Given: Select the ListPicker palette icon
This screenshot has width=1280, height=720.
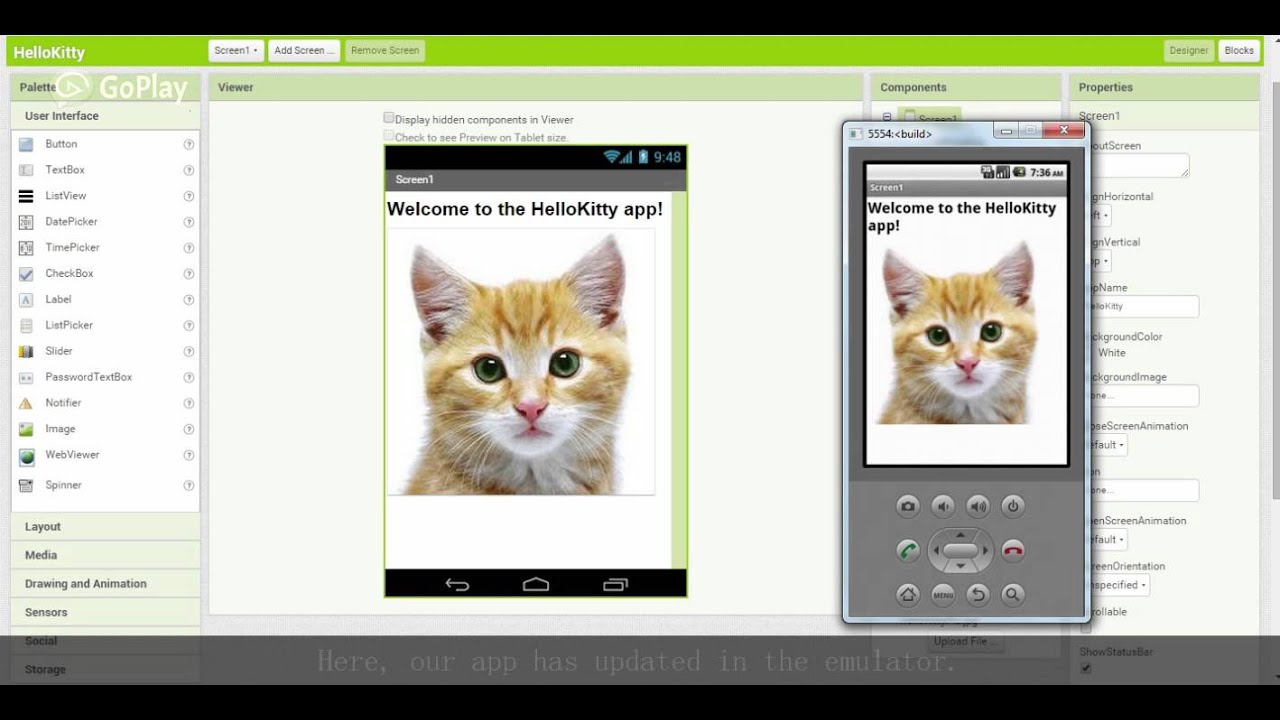Looking at the screenshot, I should click(26, 326).
